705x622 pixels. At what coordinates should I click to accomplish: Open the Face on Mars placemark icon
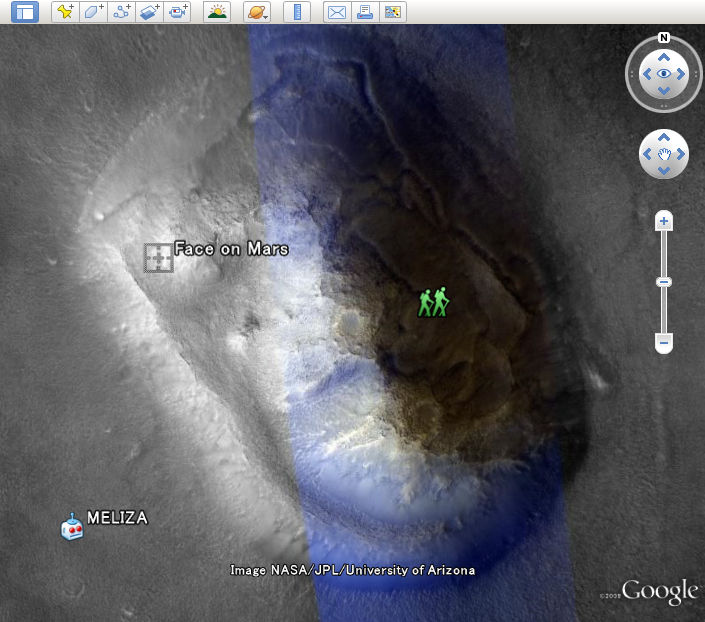pyautogui.click(x=158, y=258)
